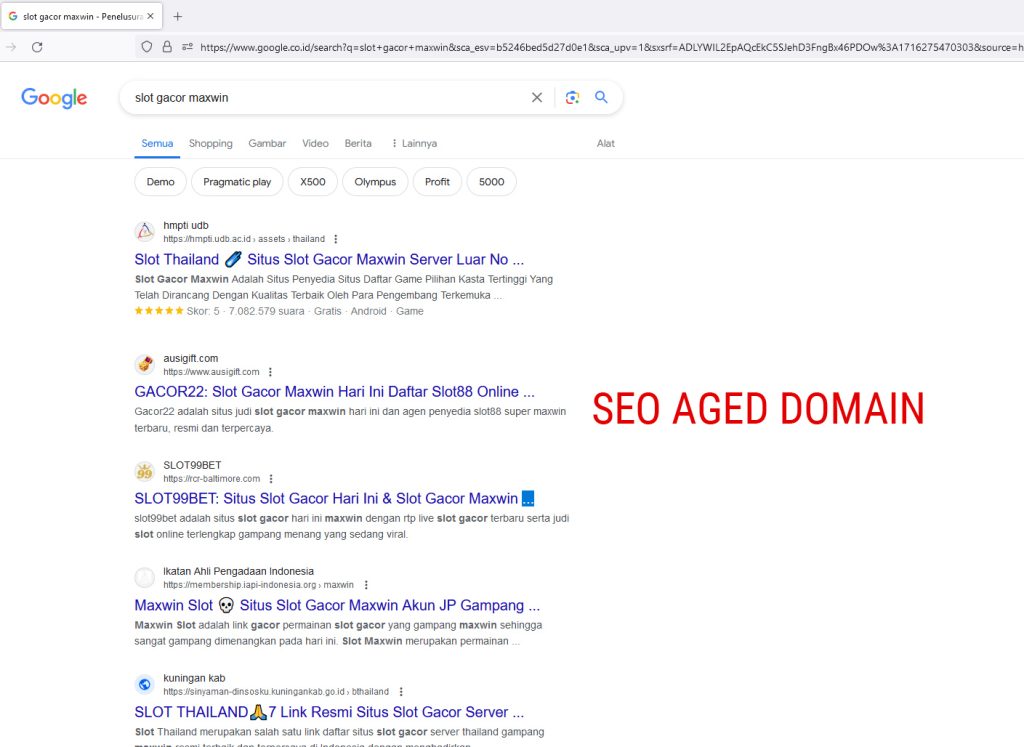Click ausigift.com site favicon

point(145,364)
